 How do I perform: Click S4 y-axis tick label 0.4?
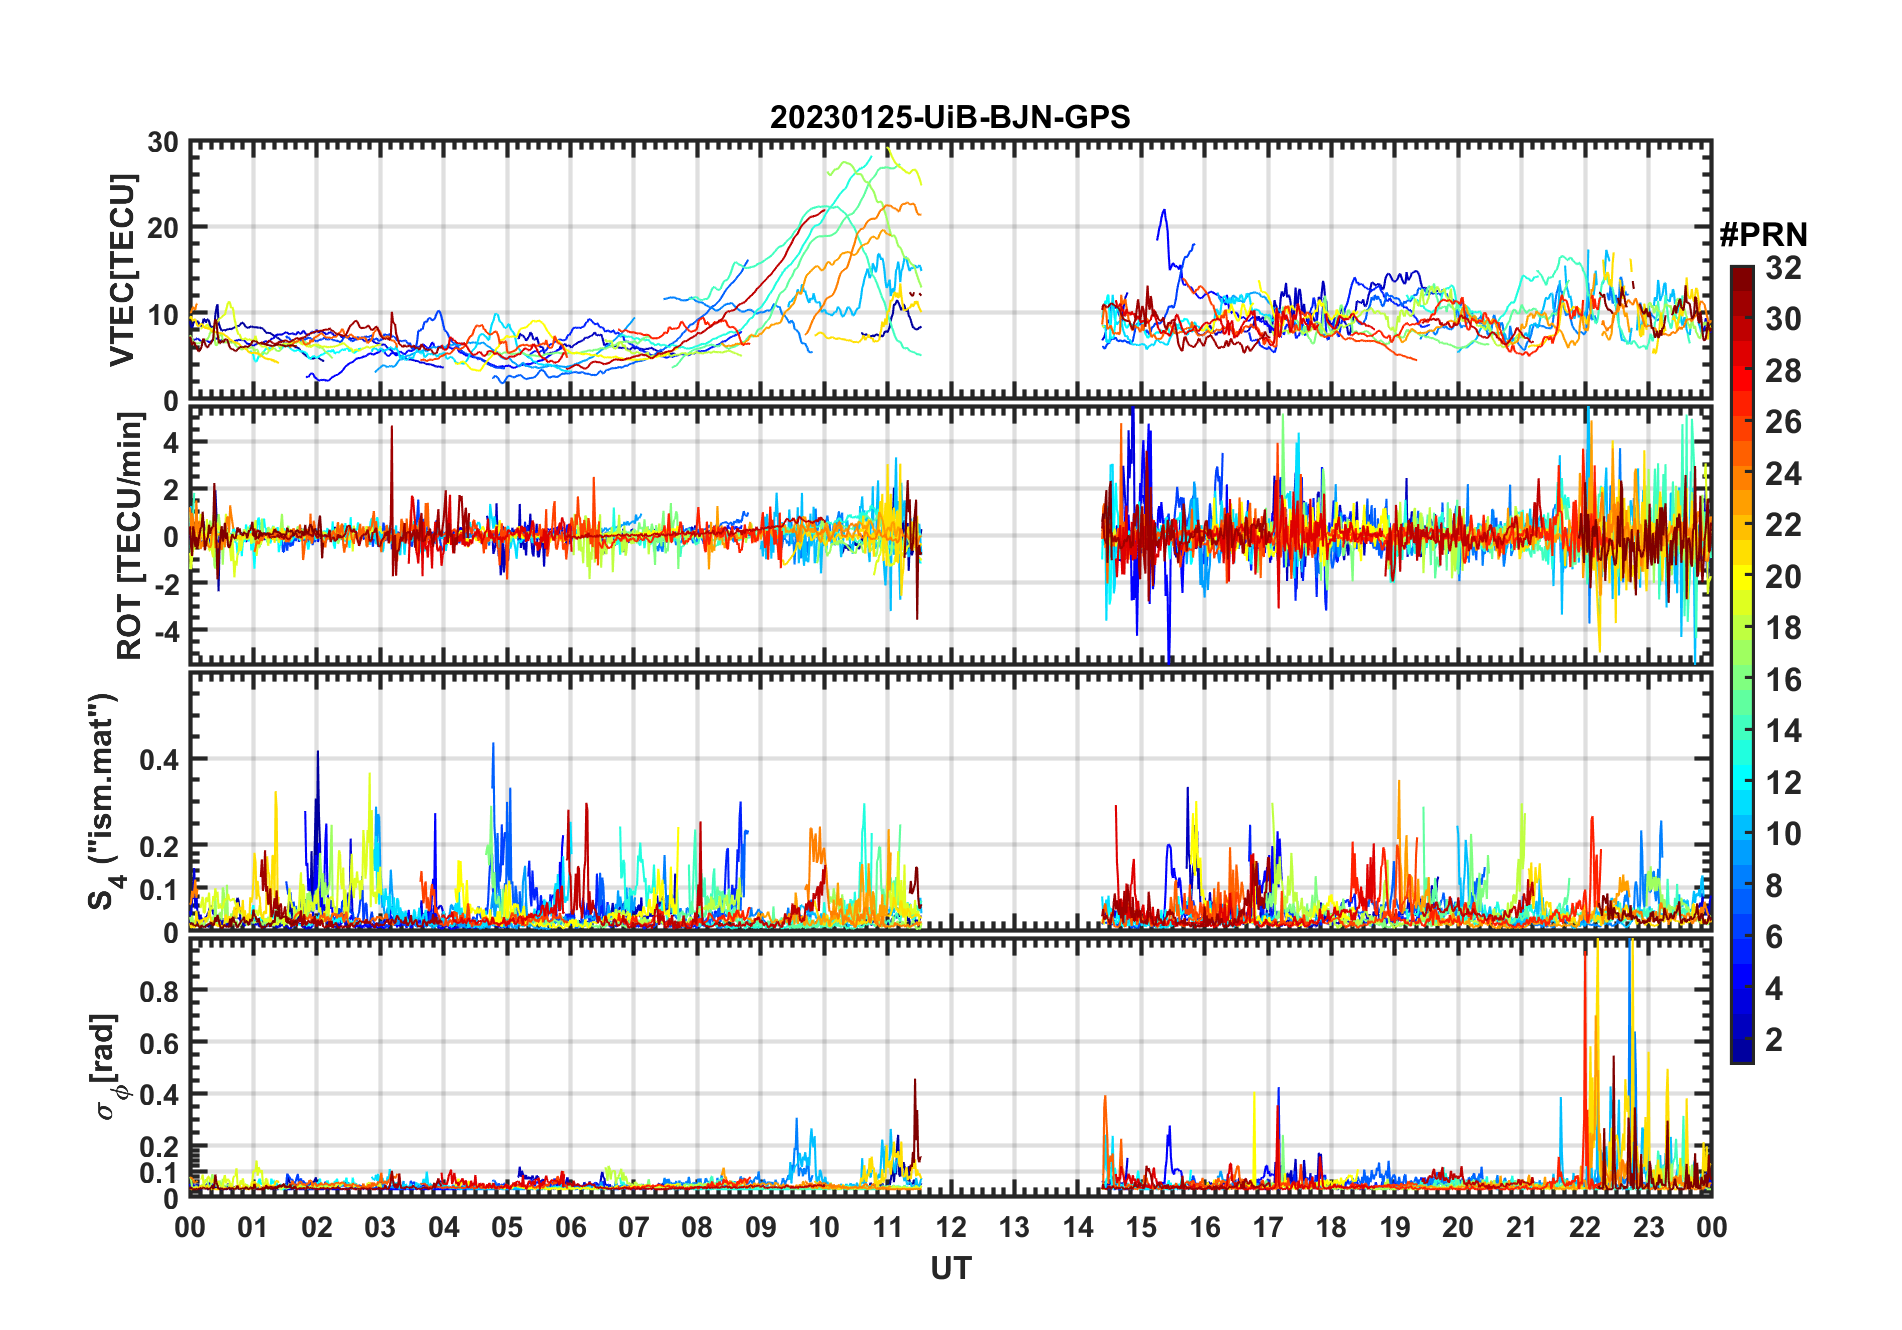(160, 760)
